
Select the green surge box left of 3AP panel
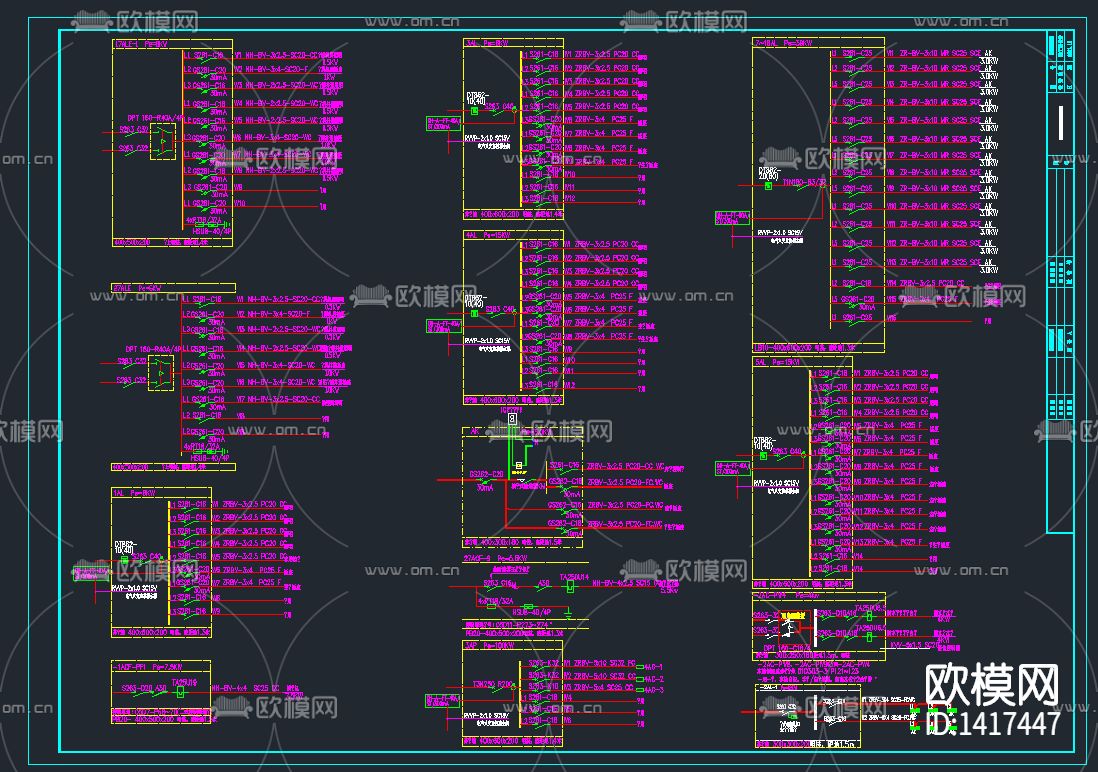[x=442, y=699]
